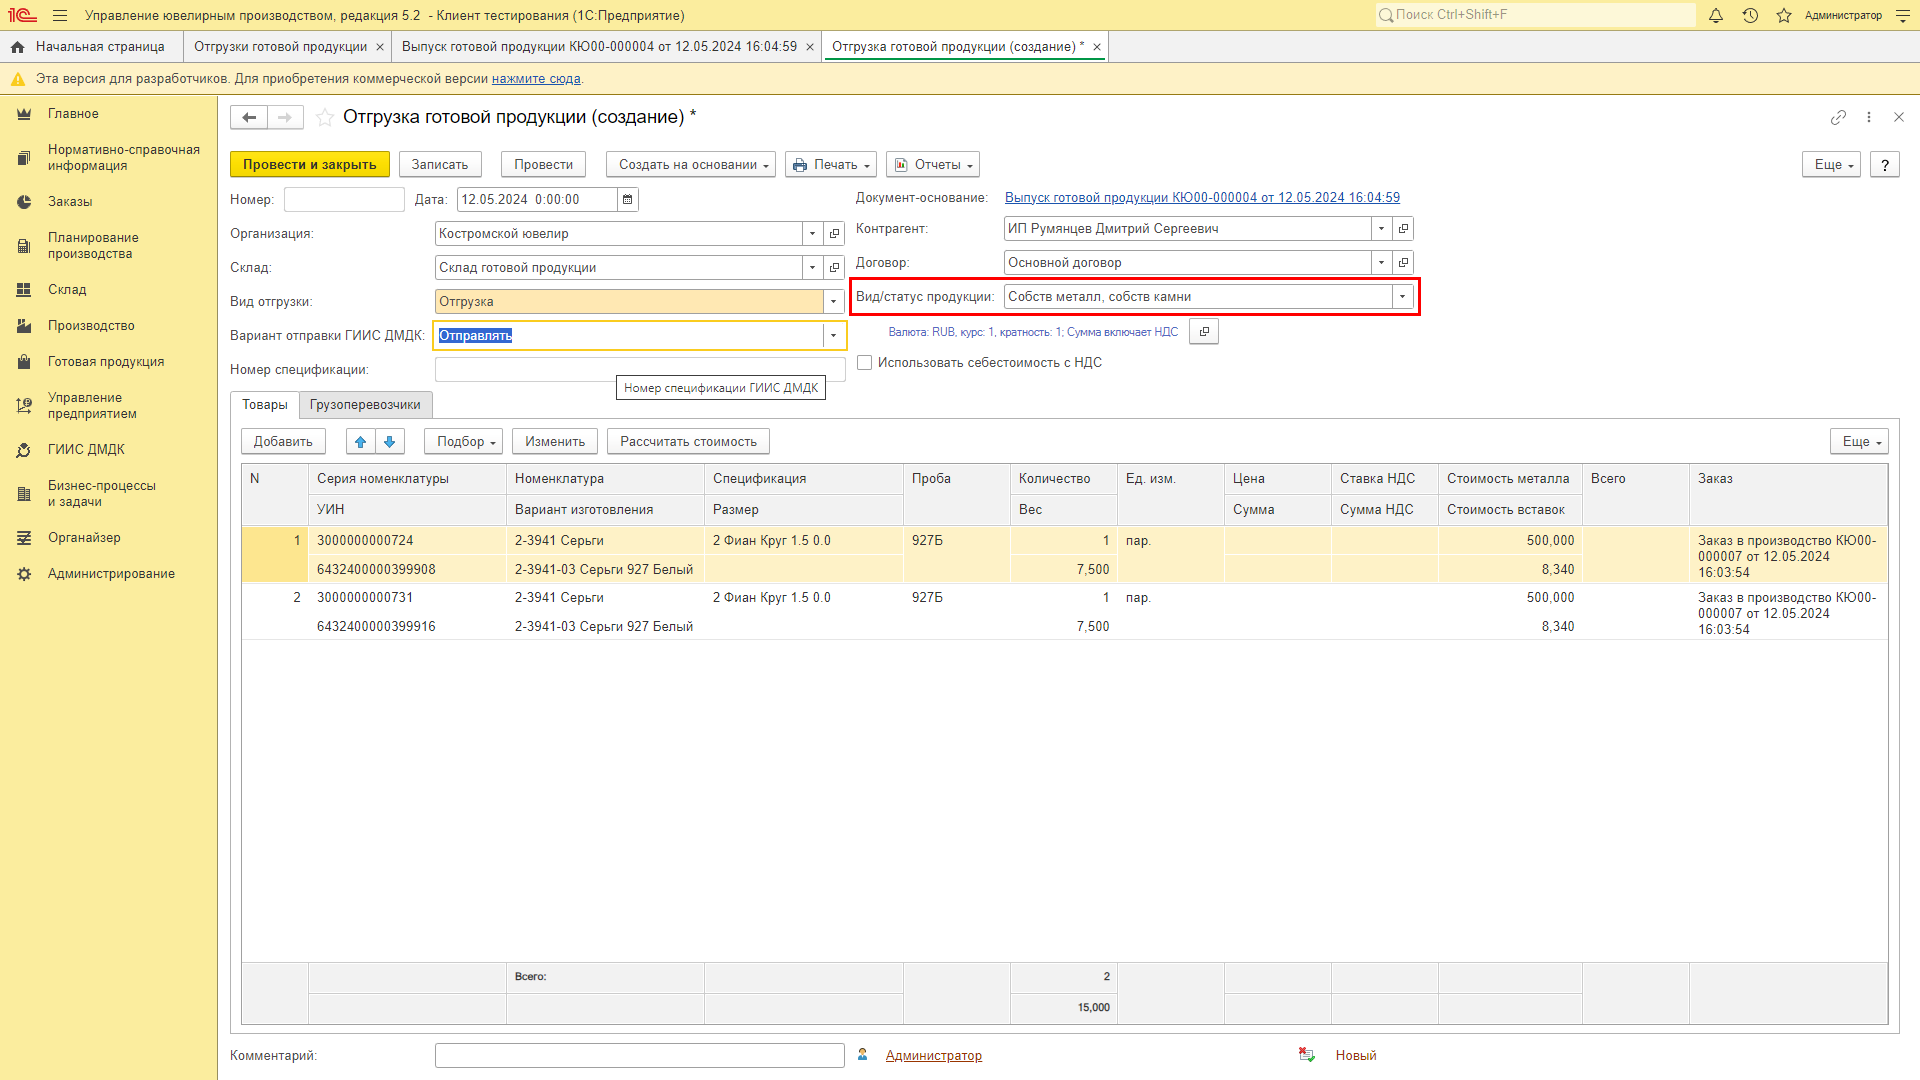Open history clock icon in title bar

tap(1750, 15)
